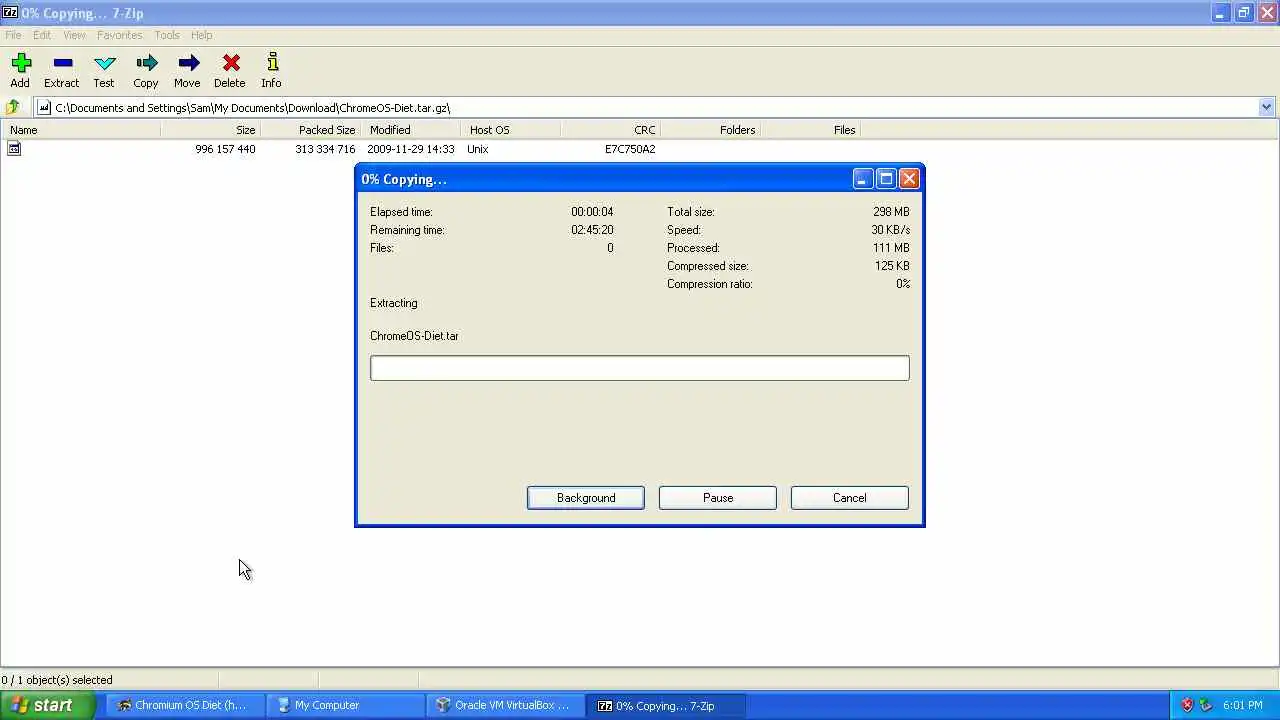
Task: Click the system clock showing 6:01 PM
Action: [1242, 705]
